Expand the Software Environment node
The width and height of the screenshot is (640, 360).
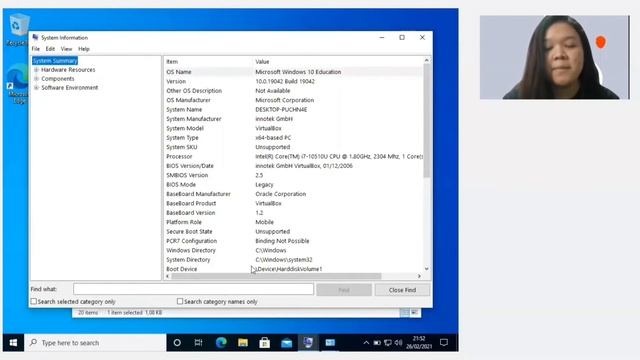36,88
